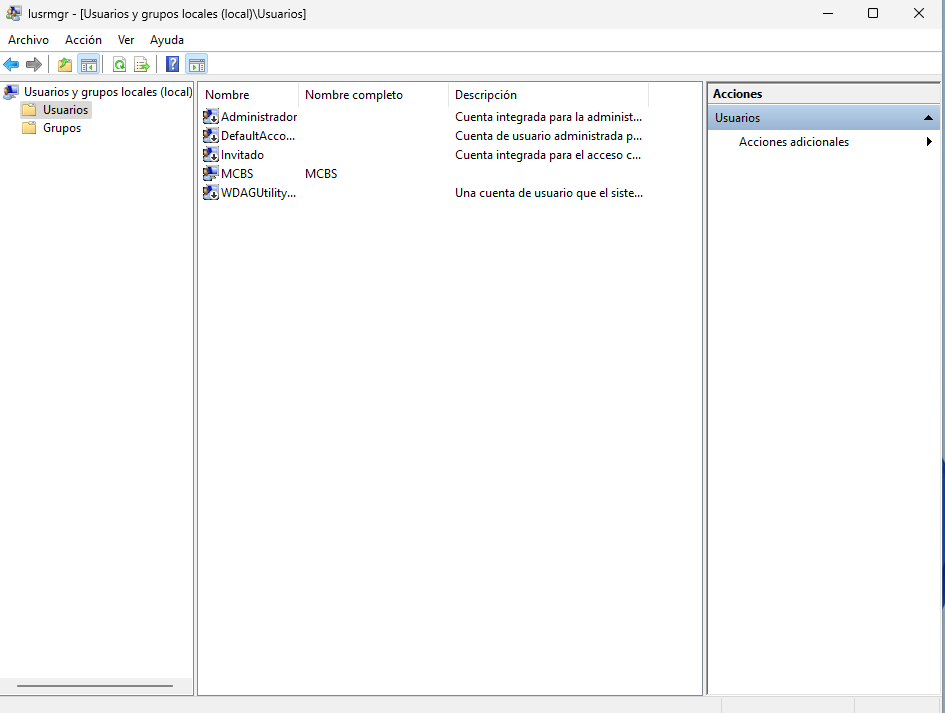Click the Export list toolbar icon
Image resolution: width=945 pixels, height=713 pixels.
(x=142, y=65)
